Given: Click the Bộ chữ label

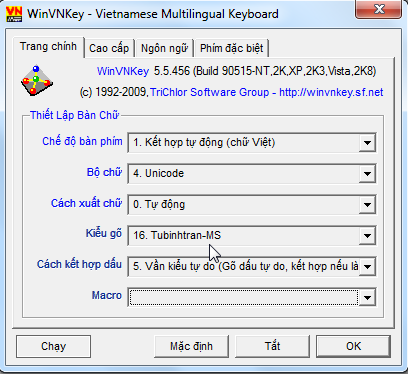Looking at the screenshot, I should pyautogui.click(x=104, y=172).
